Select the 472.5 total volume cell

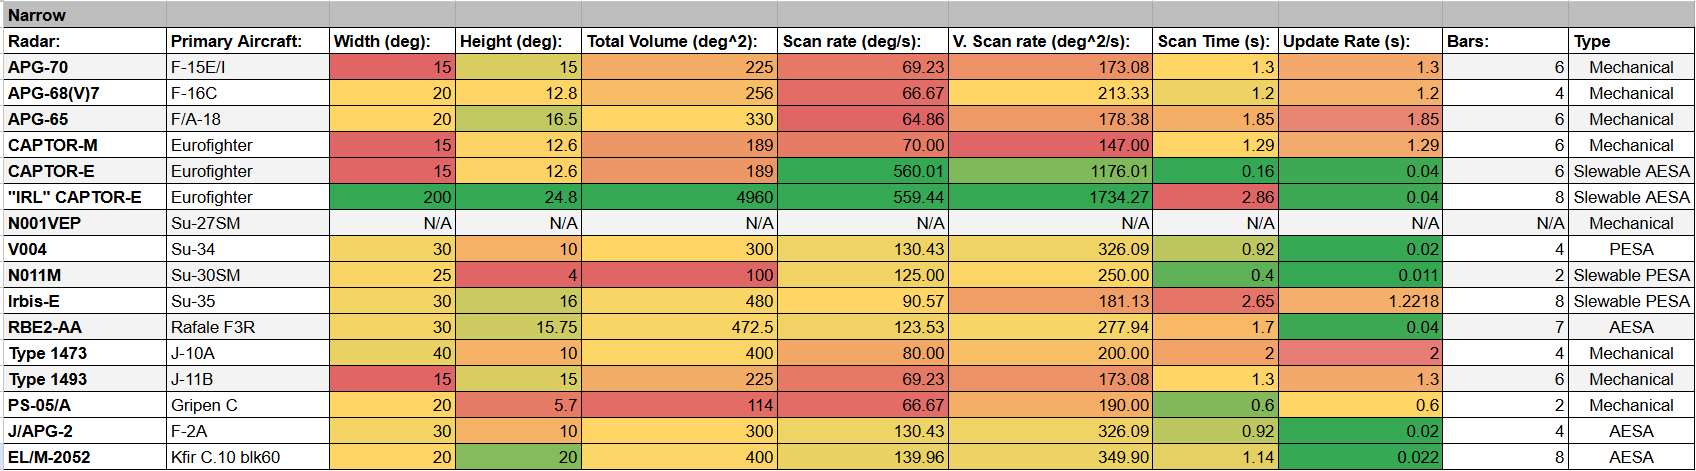tap(680, 327)
